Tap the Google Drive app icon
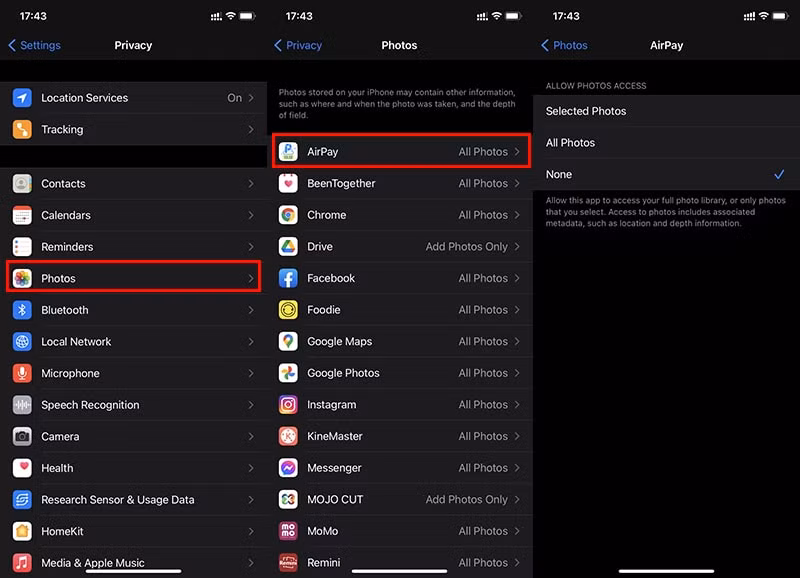Screen dimensions: 800x578 coord(288,247)
